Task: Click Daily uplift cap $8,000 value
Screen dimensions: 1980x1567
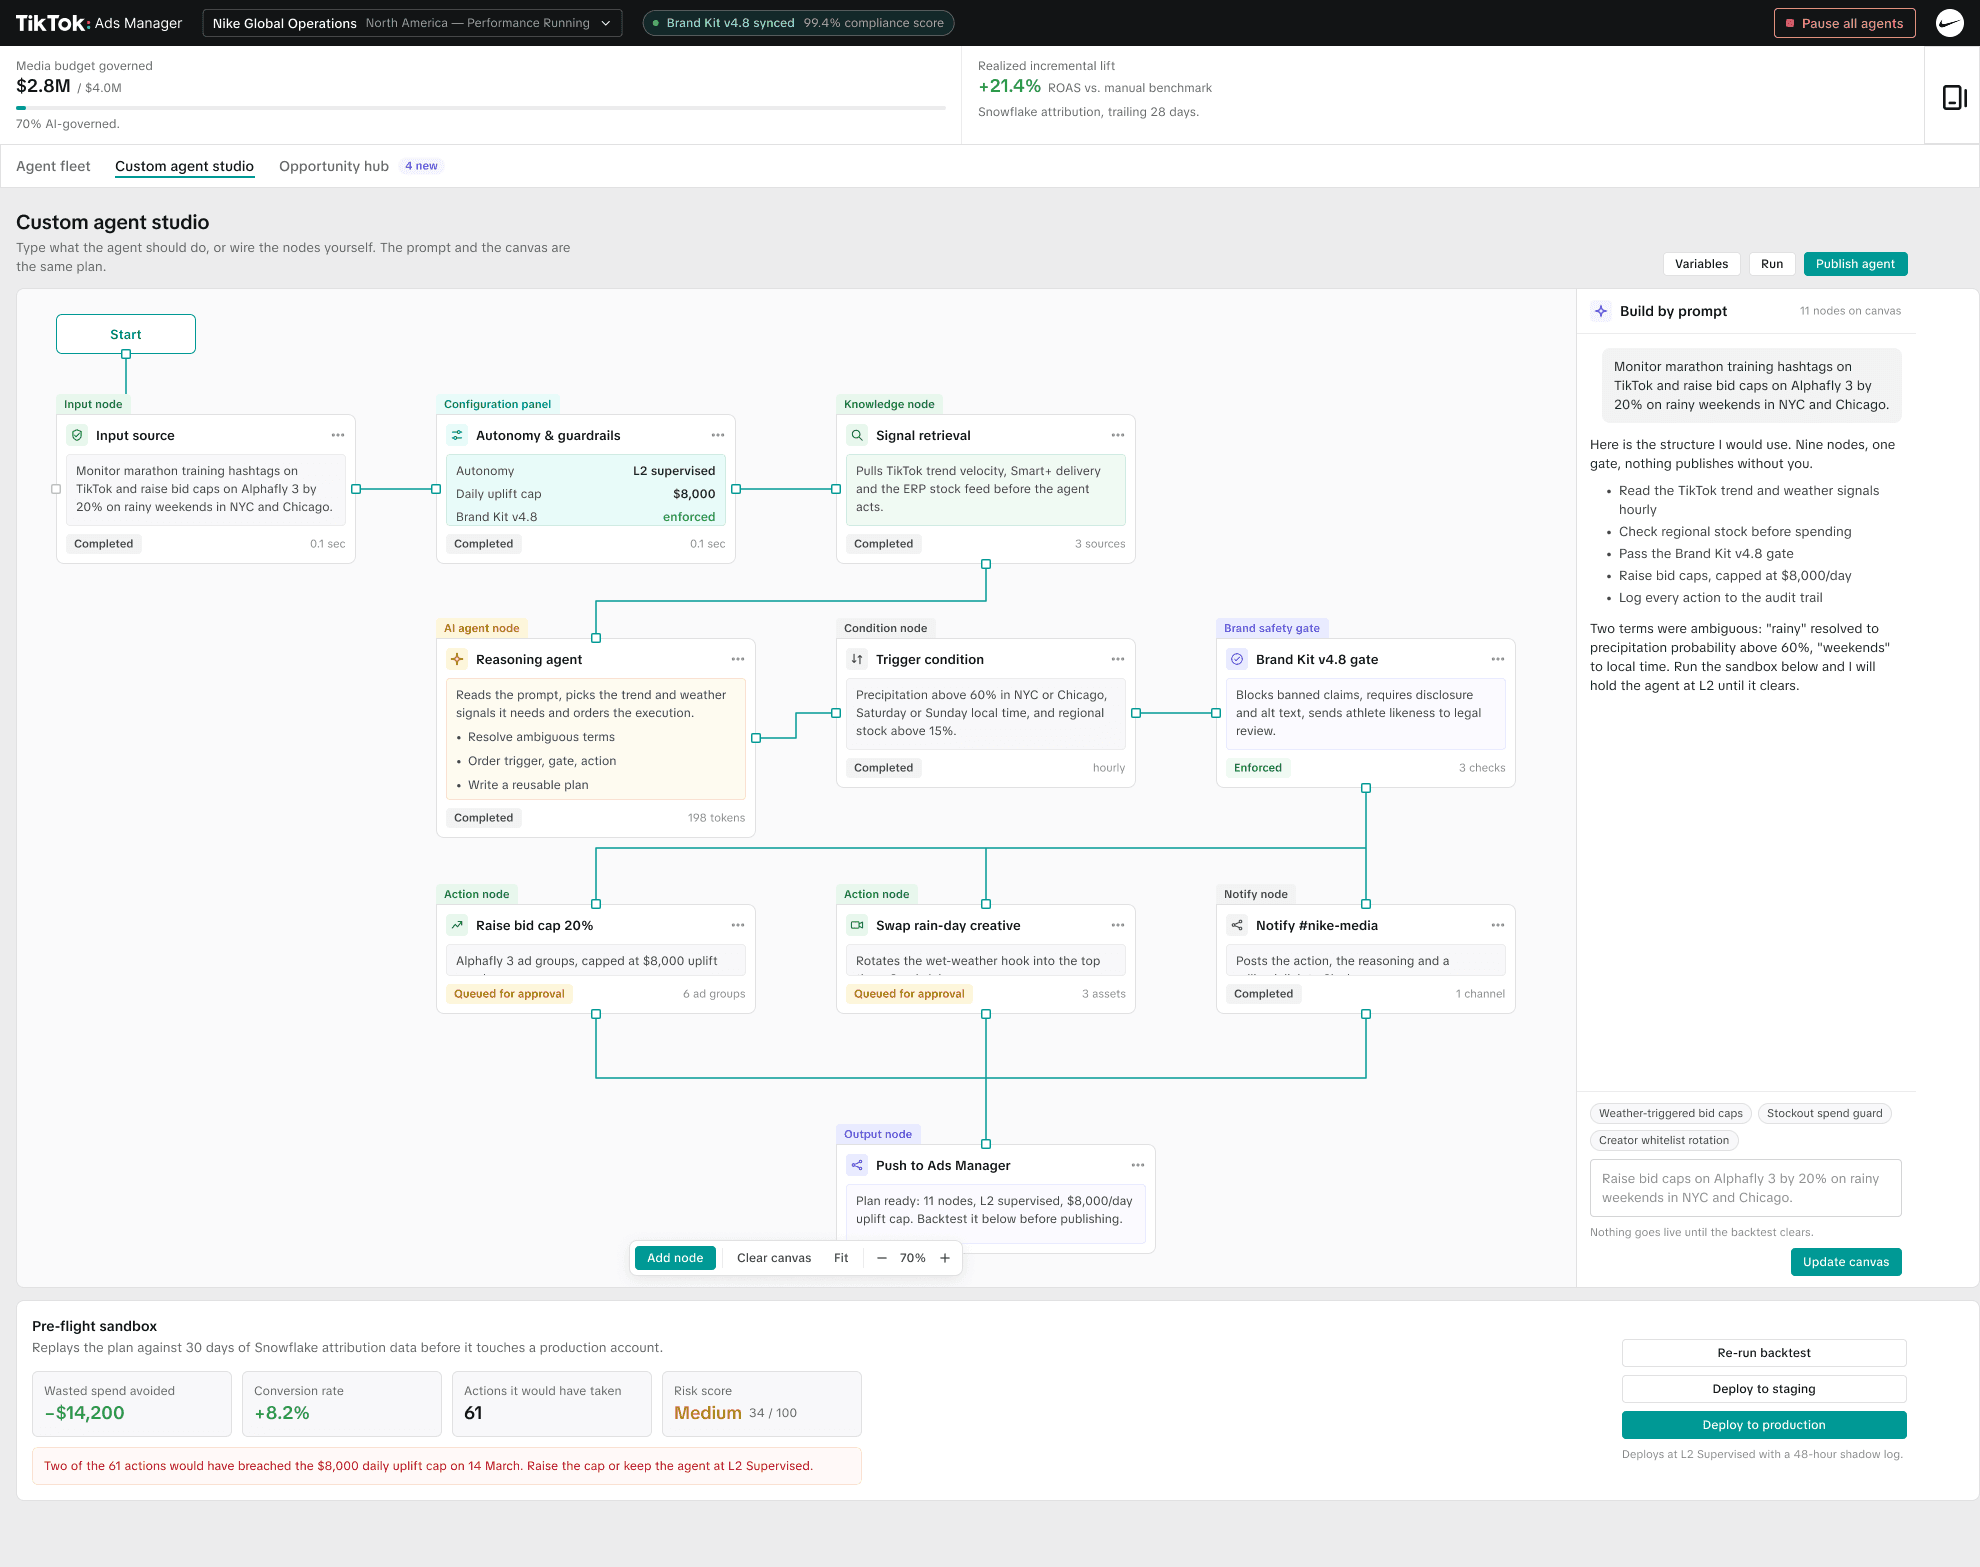Action: click(x=694, y=494)
